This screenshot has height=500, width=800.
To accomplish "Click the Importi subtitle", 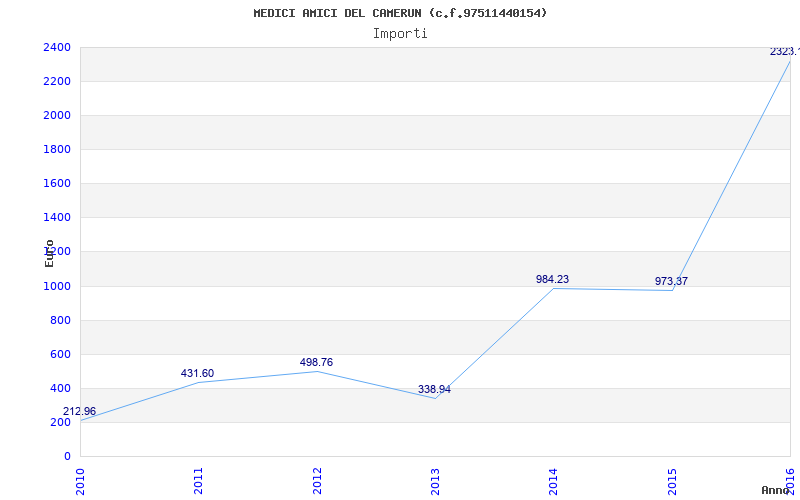I will pos(400,34).
